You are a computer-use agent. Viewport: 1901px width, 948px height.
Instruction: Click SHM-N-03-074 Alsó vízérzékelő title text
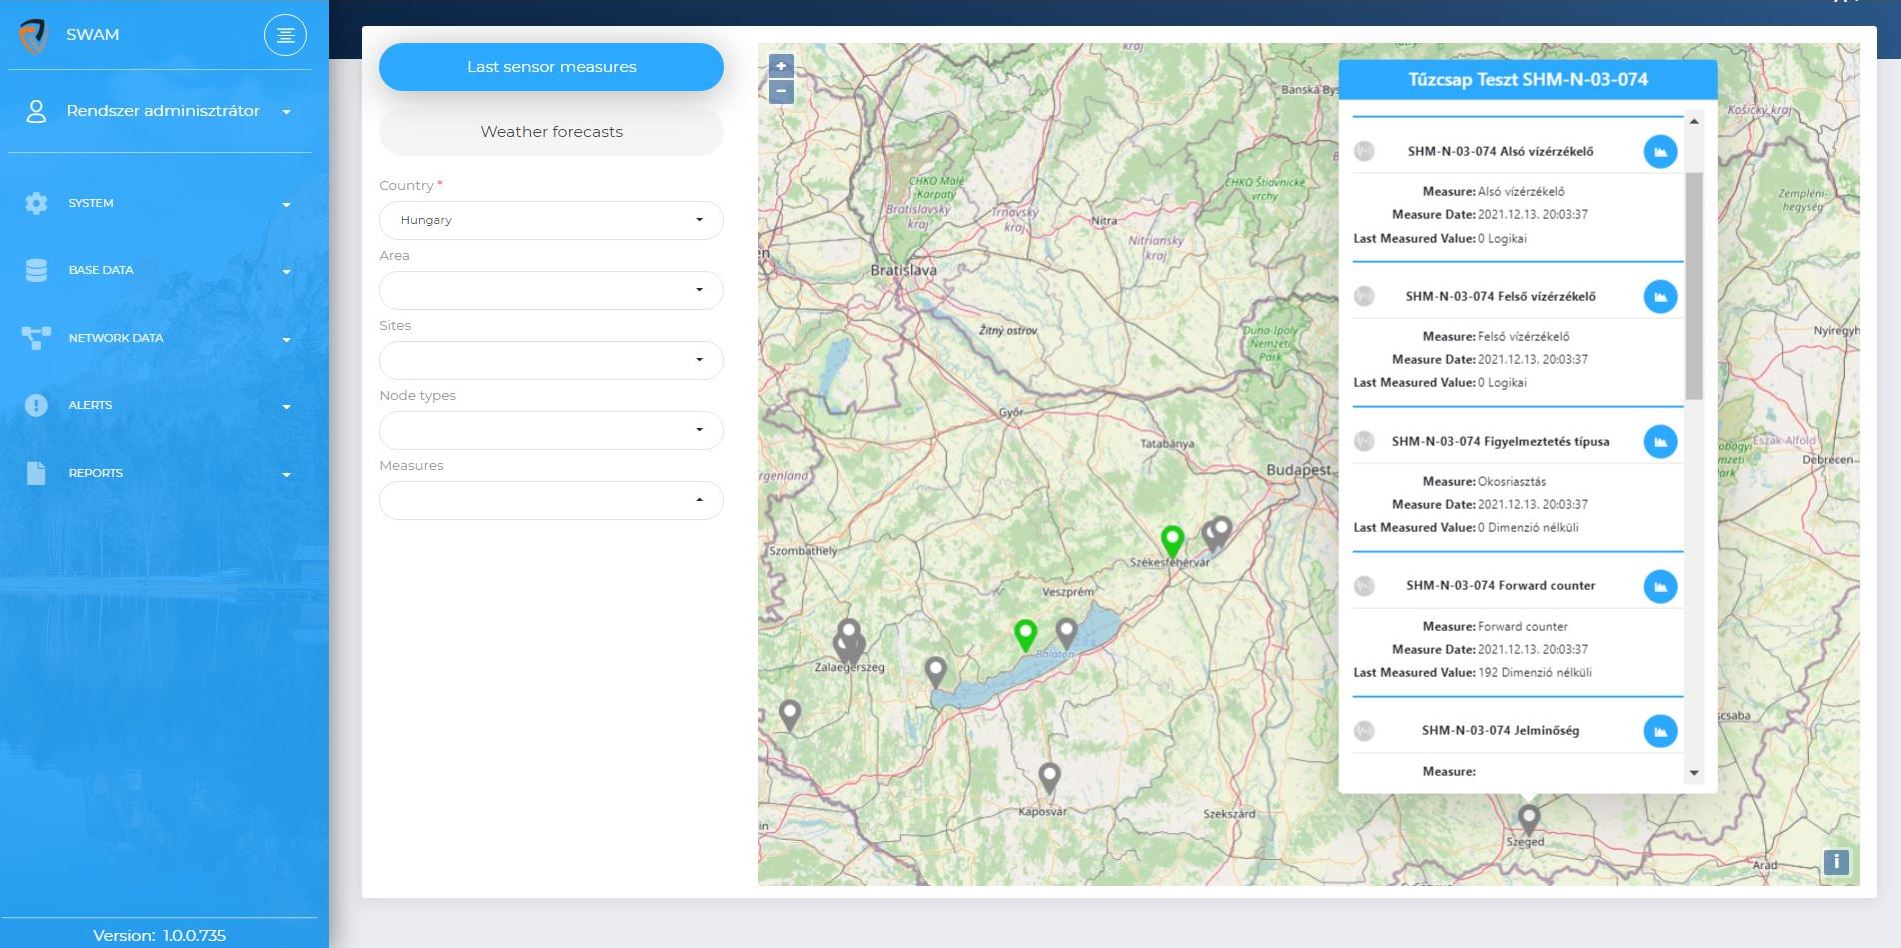(x=1500, y=152)
